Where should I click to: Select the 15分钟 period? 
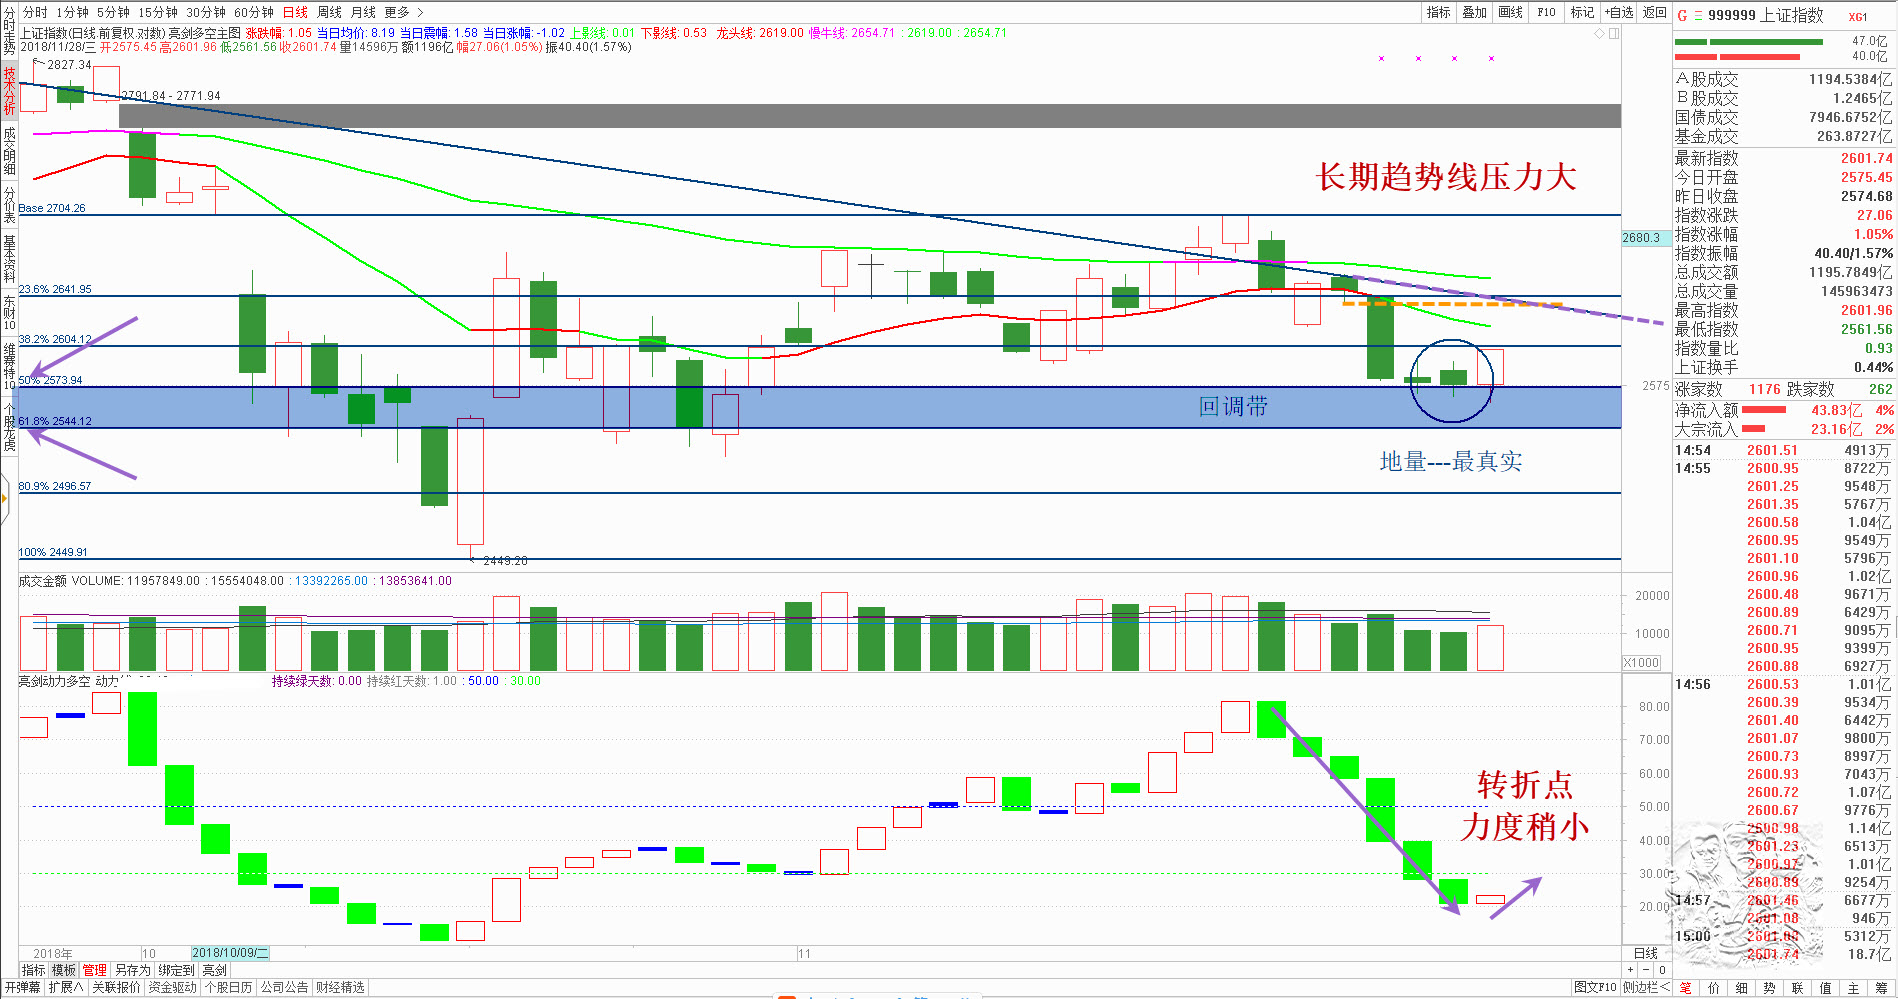[x=157, y=12]
